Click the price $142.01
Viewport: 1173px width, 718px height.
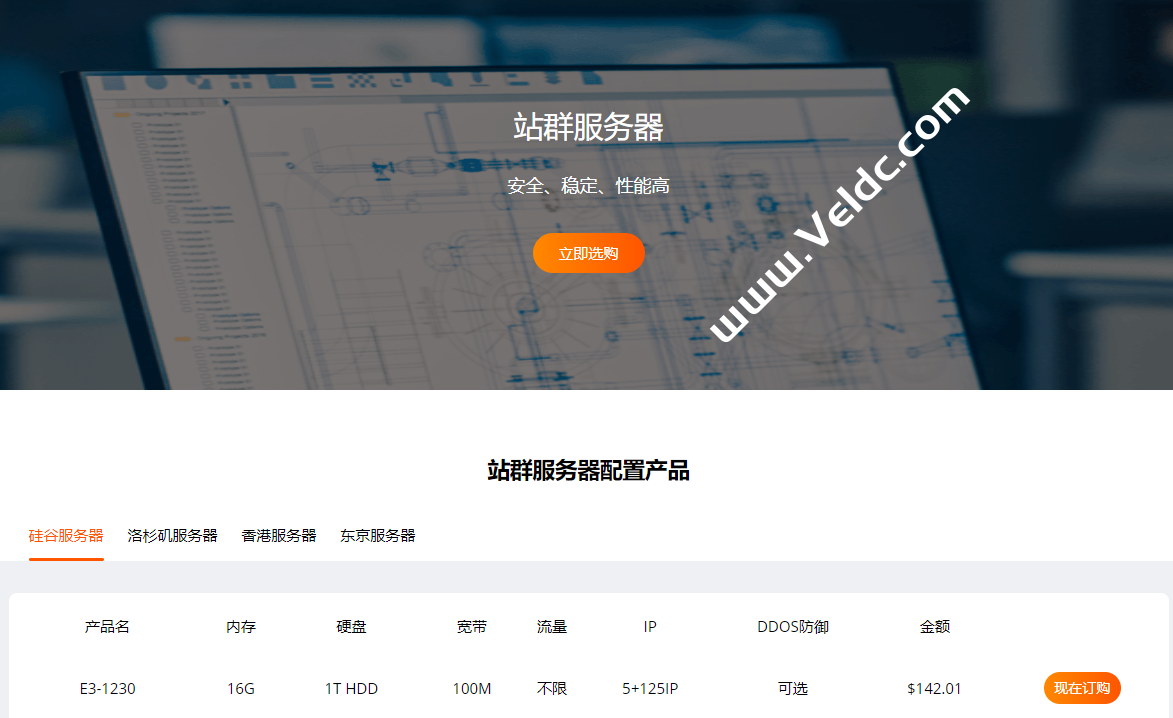click(934, 688)
